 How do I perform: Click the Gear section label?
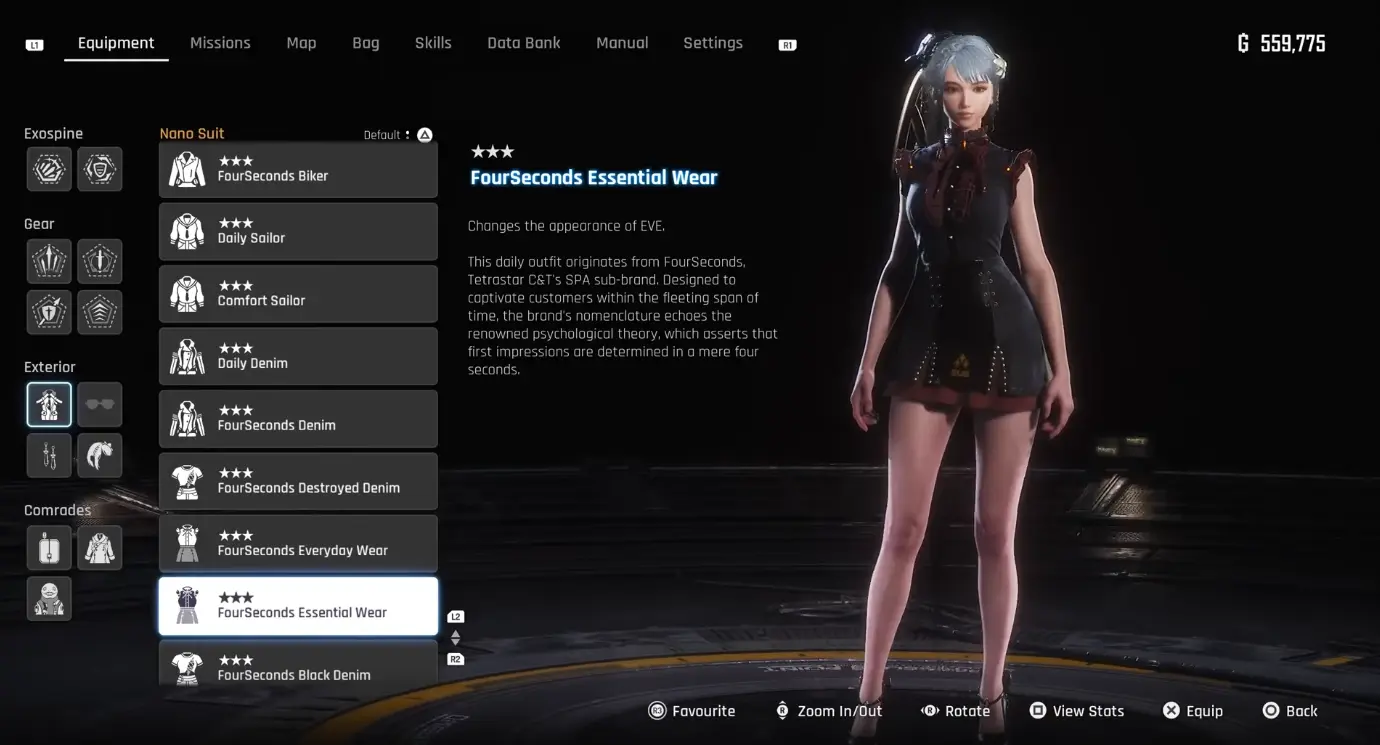pyautogui.click(x=39, y=224)
